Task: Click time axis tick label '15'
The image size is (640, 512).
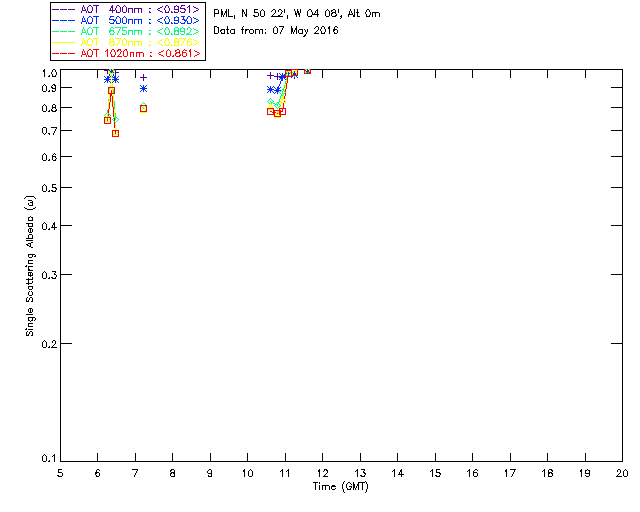Action: click(x=435, y=473)
